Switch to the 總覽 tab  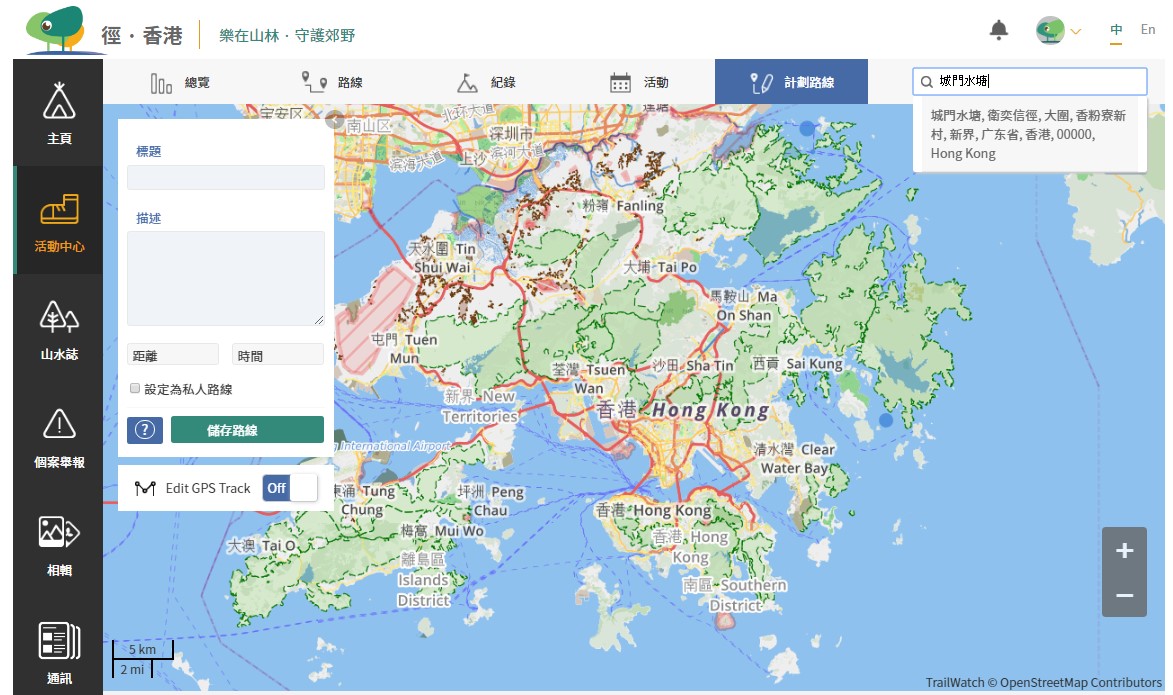[180, 82]
